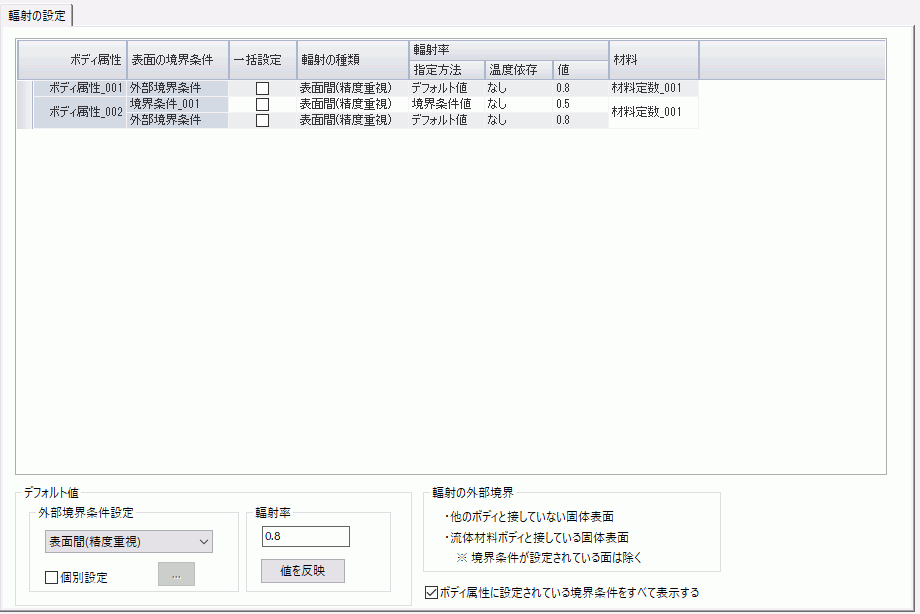Click the 輻射率 default value input field
920x614 pixels.
point(305,537)
